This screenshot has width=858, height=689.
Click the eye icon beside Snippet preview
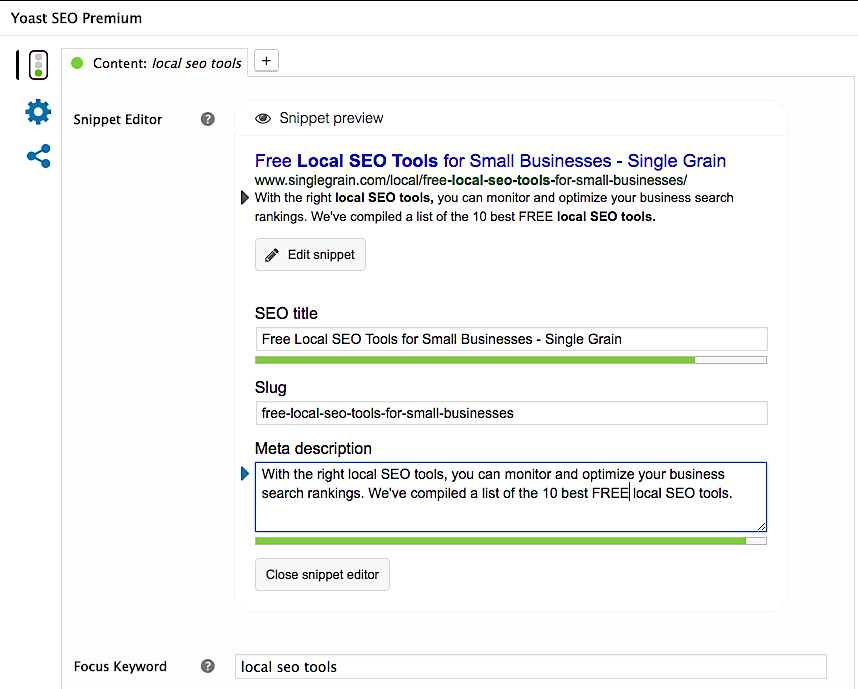(263, 118)
